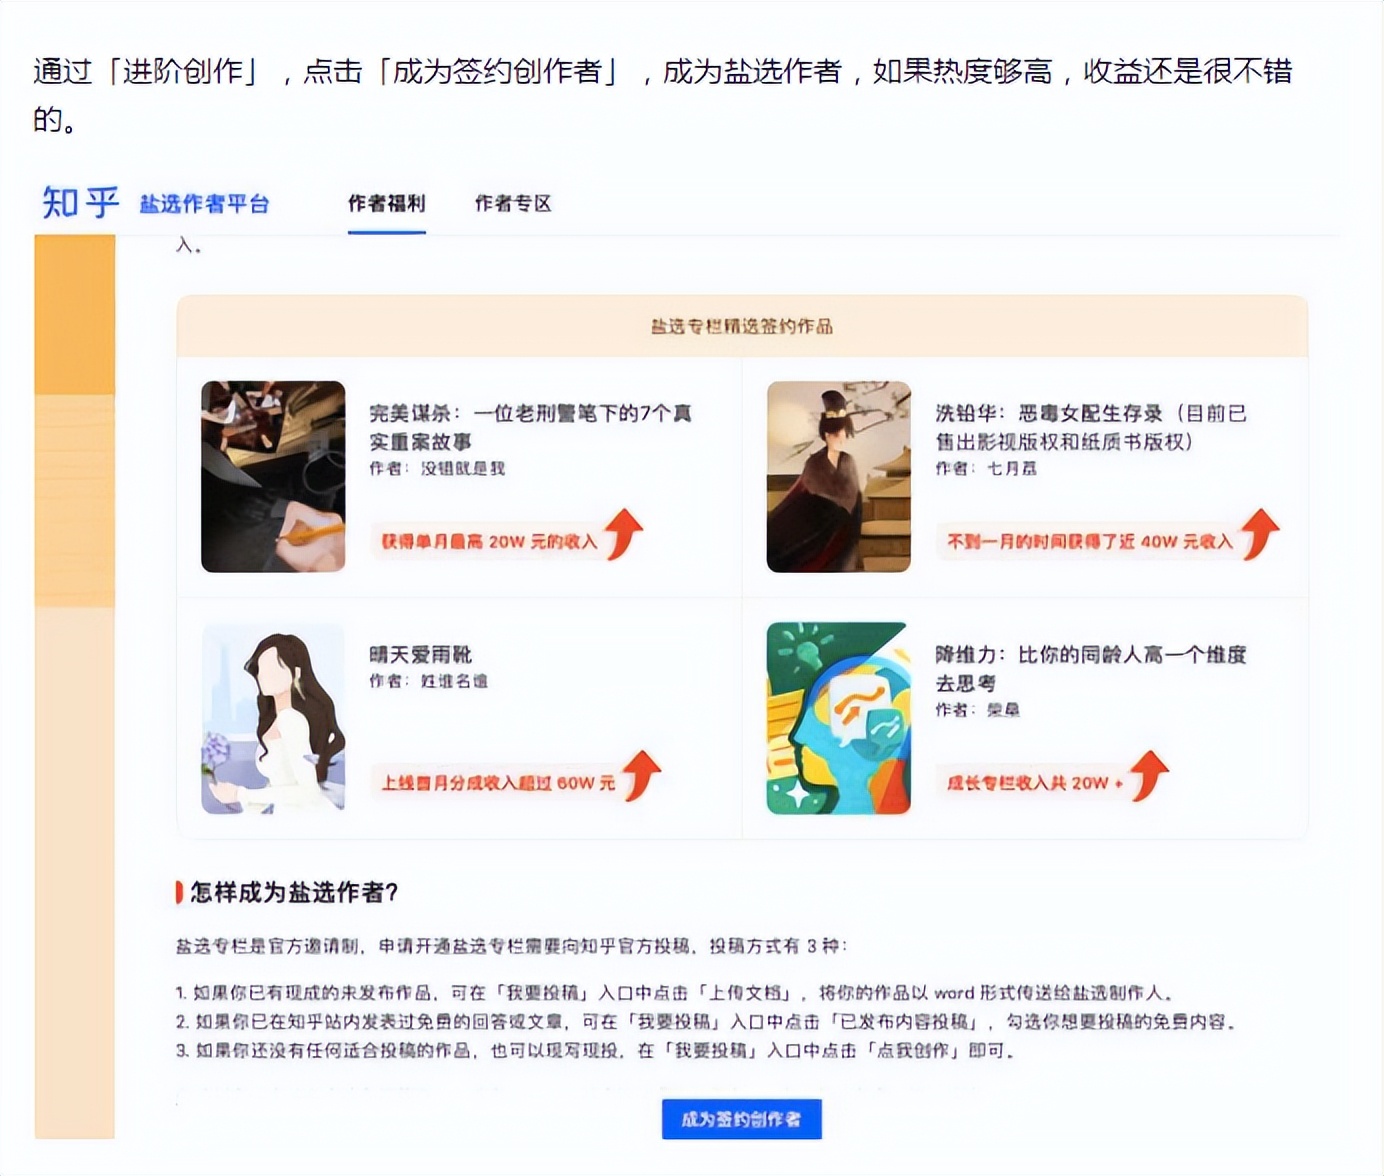This screenshot has width=1384, height=1176.
Task: Select the 晴天爱雨靴 title
Action: [421, 655]
